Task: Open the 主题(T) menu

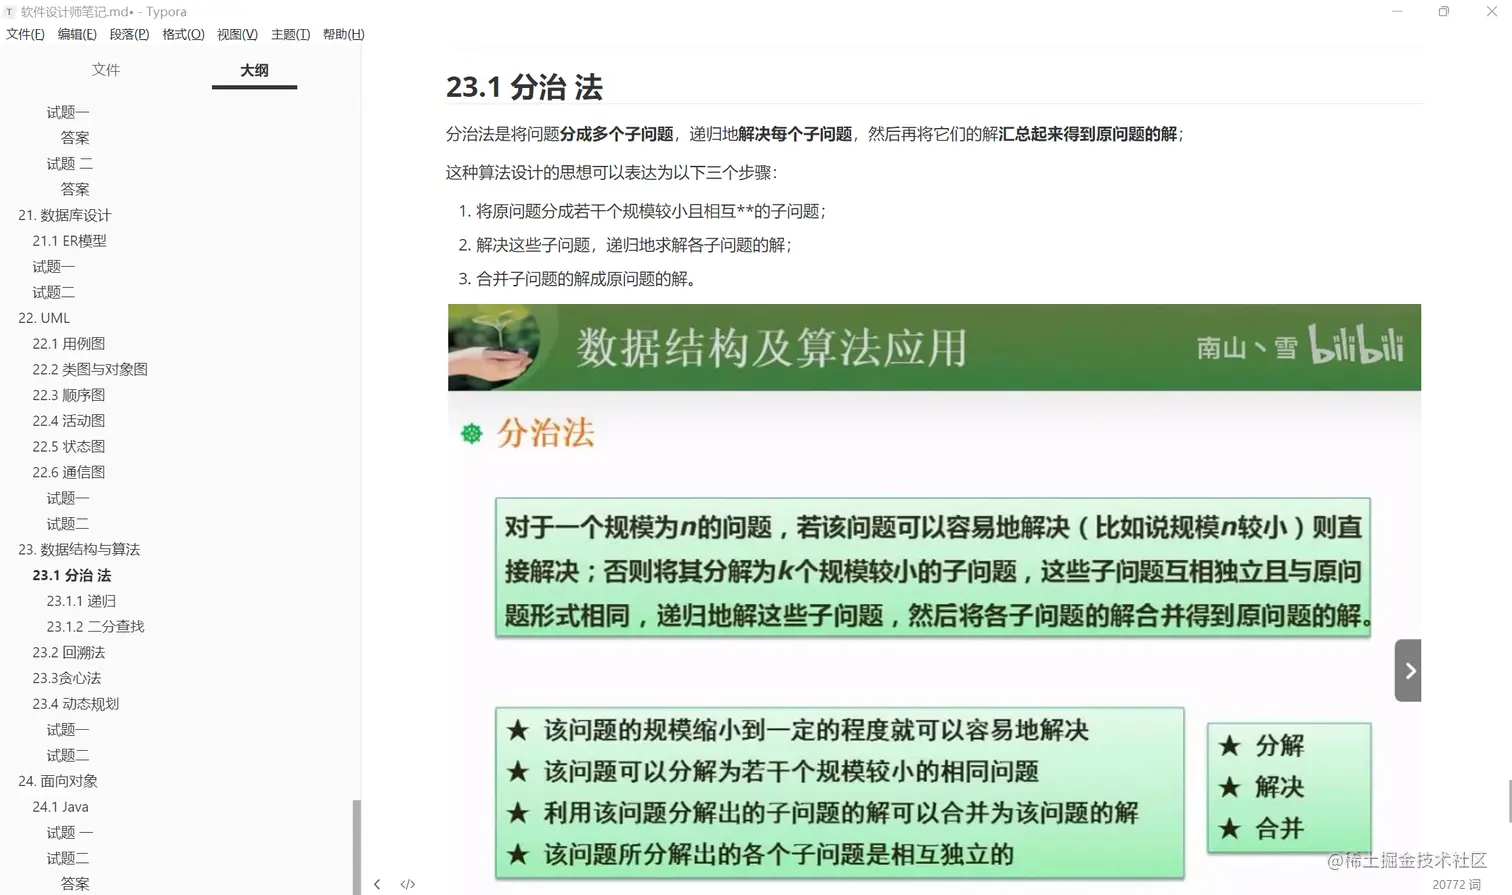Action: coord(290,34)
